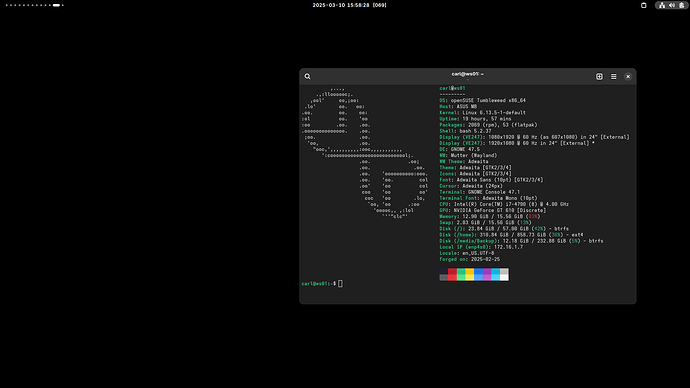The width and height of the screenshot is (690, 388).
Task: Click the Packages line text
Action: click(488, 125)
